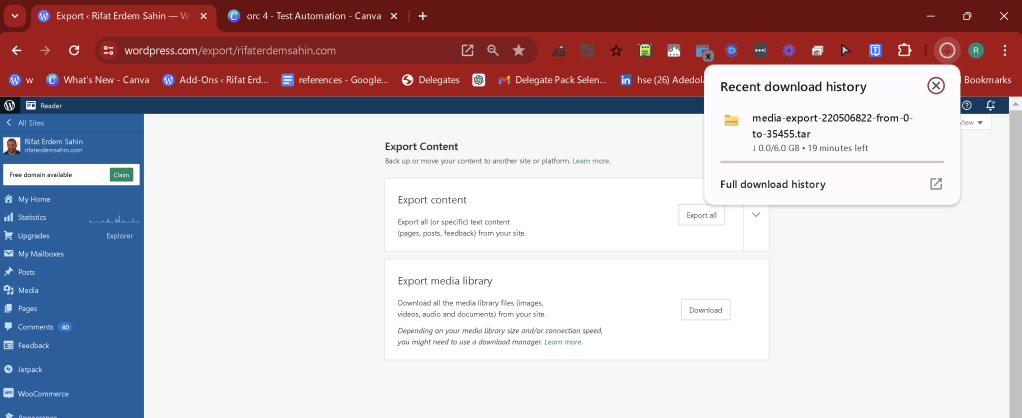Open the WordPress logo menu in admin bar
This screenshot has width=1022, height=418.
[x=9, y=105]
